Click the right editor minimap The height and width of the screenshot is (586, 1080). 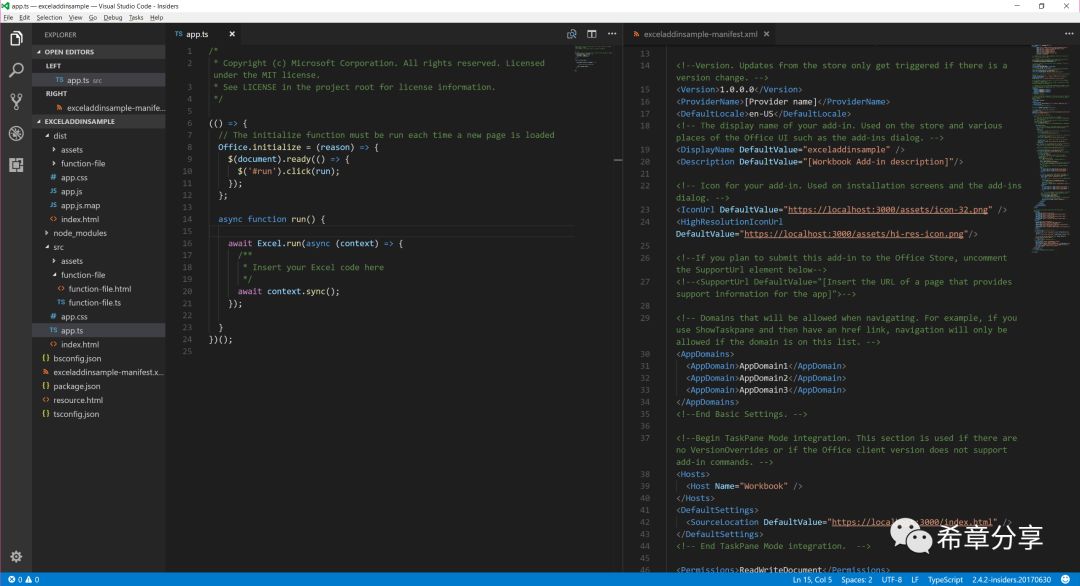[1051, 148]
